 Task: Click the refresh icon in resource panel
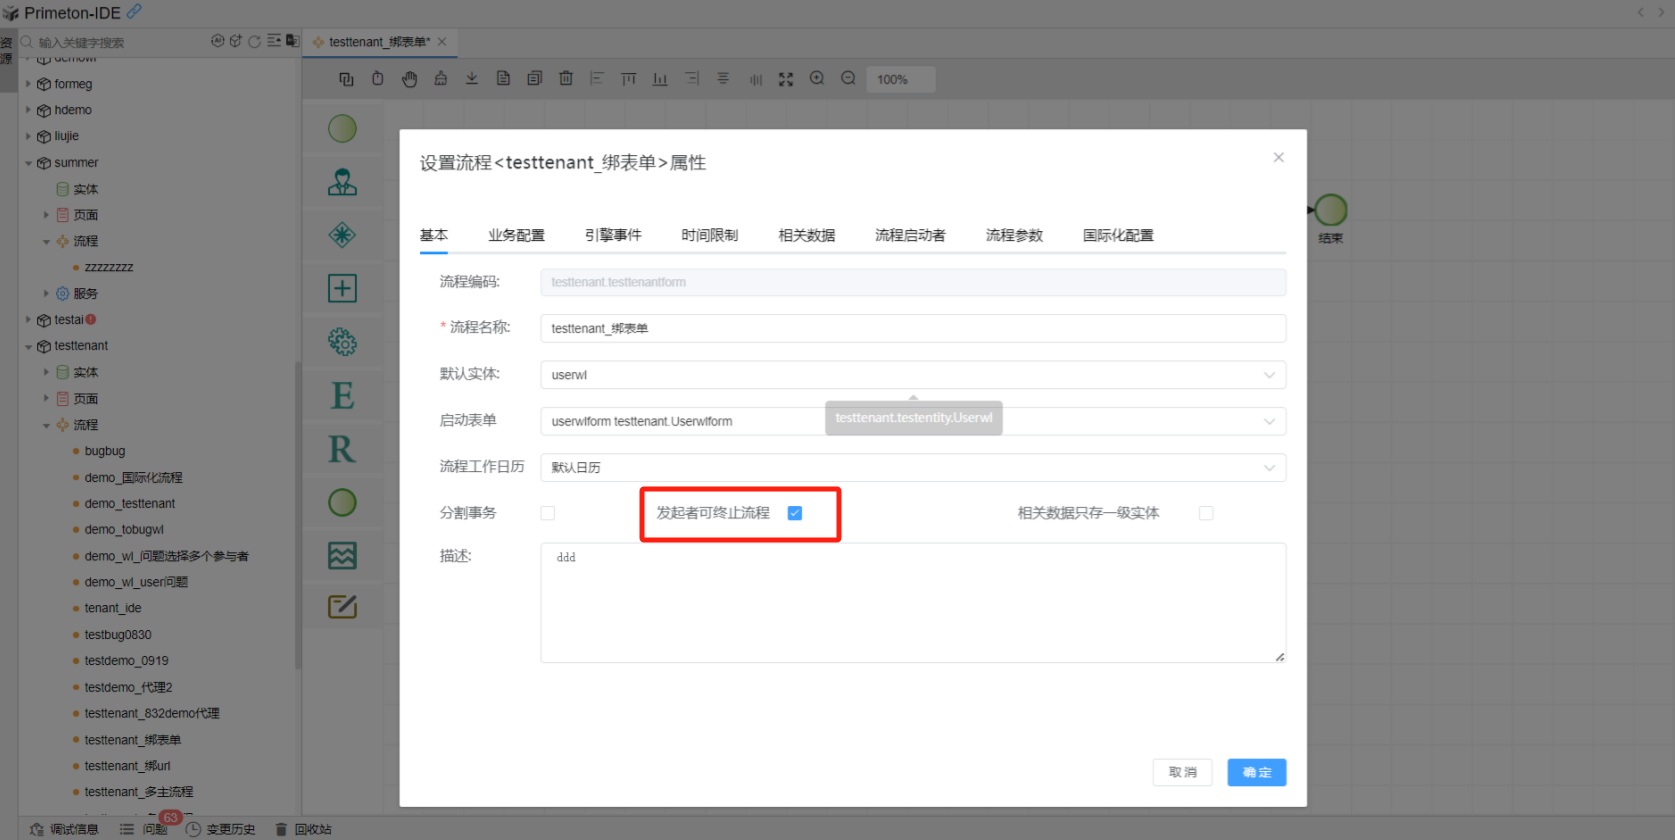point(254,42)
